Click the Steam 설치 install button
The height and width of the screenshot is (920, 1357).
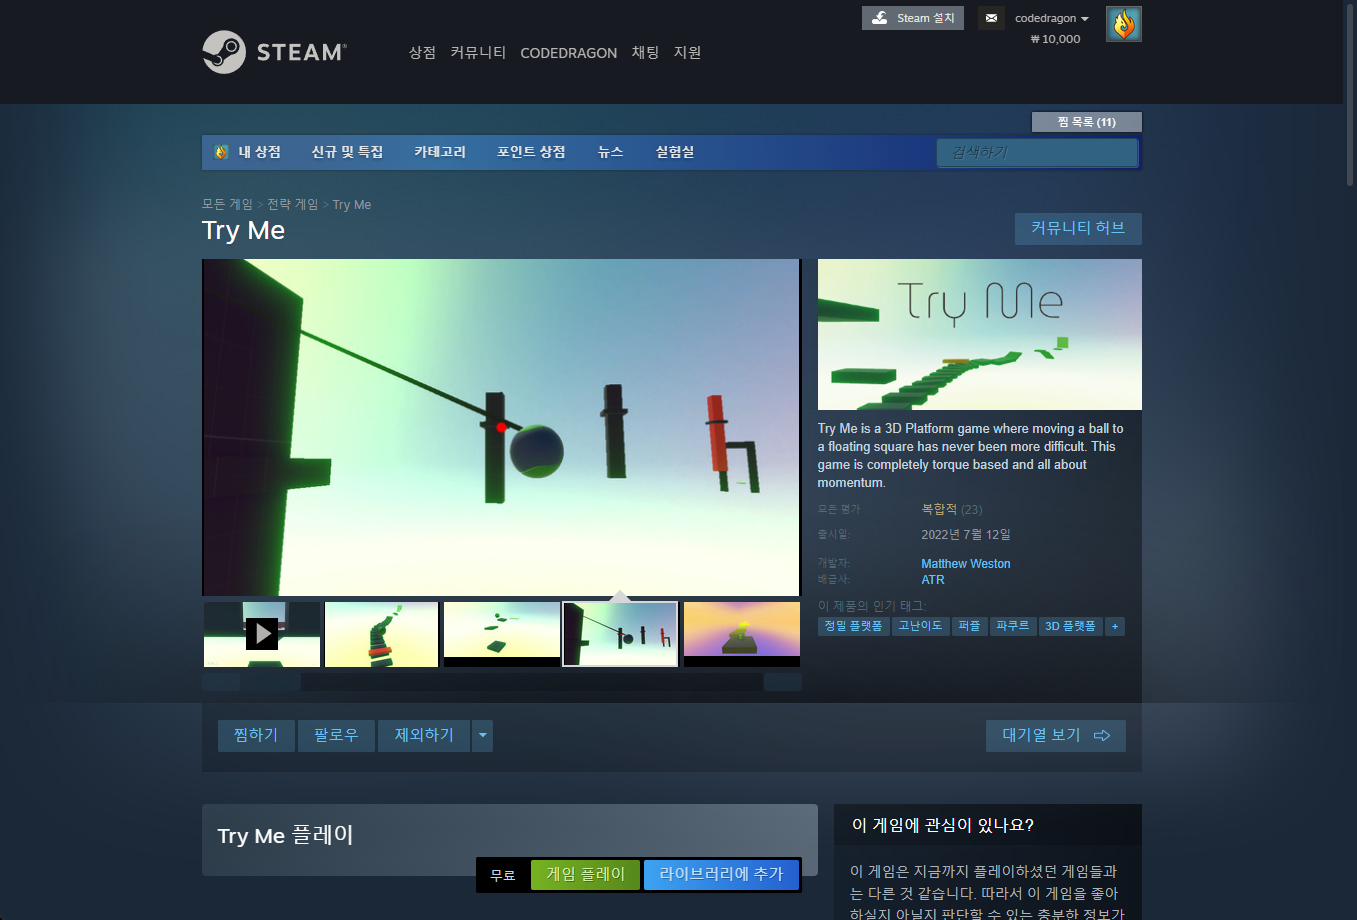913,18
